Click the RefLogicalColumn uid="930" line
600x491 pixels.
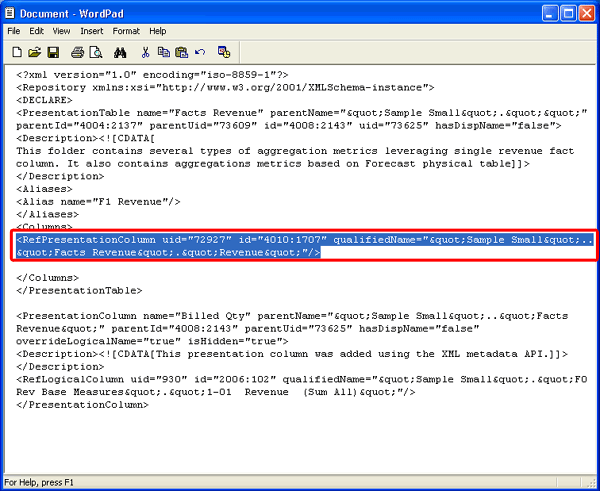tap(302, 379)
